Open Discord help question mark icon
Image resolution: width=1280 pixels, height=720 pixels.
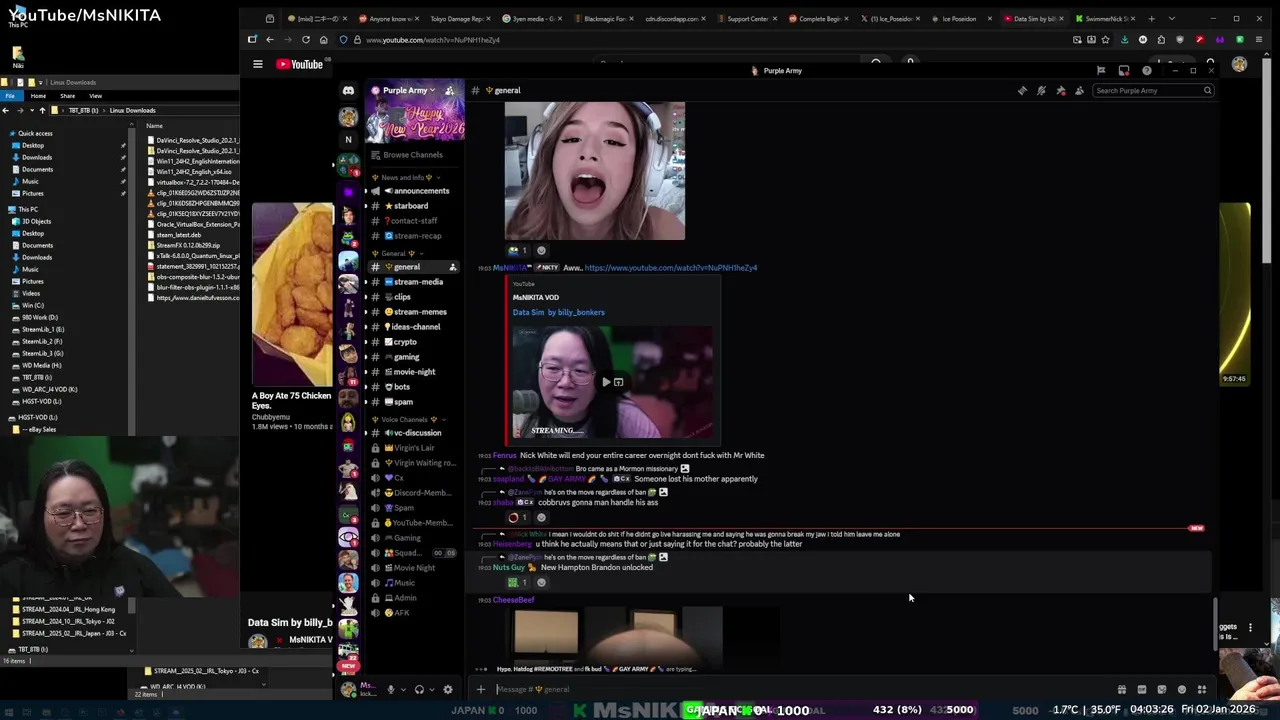(1147, 71)
